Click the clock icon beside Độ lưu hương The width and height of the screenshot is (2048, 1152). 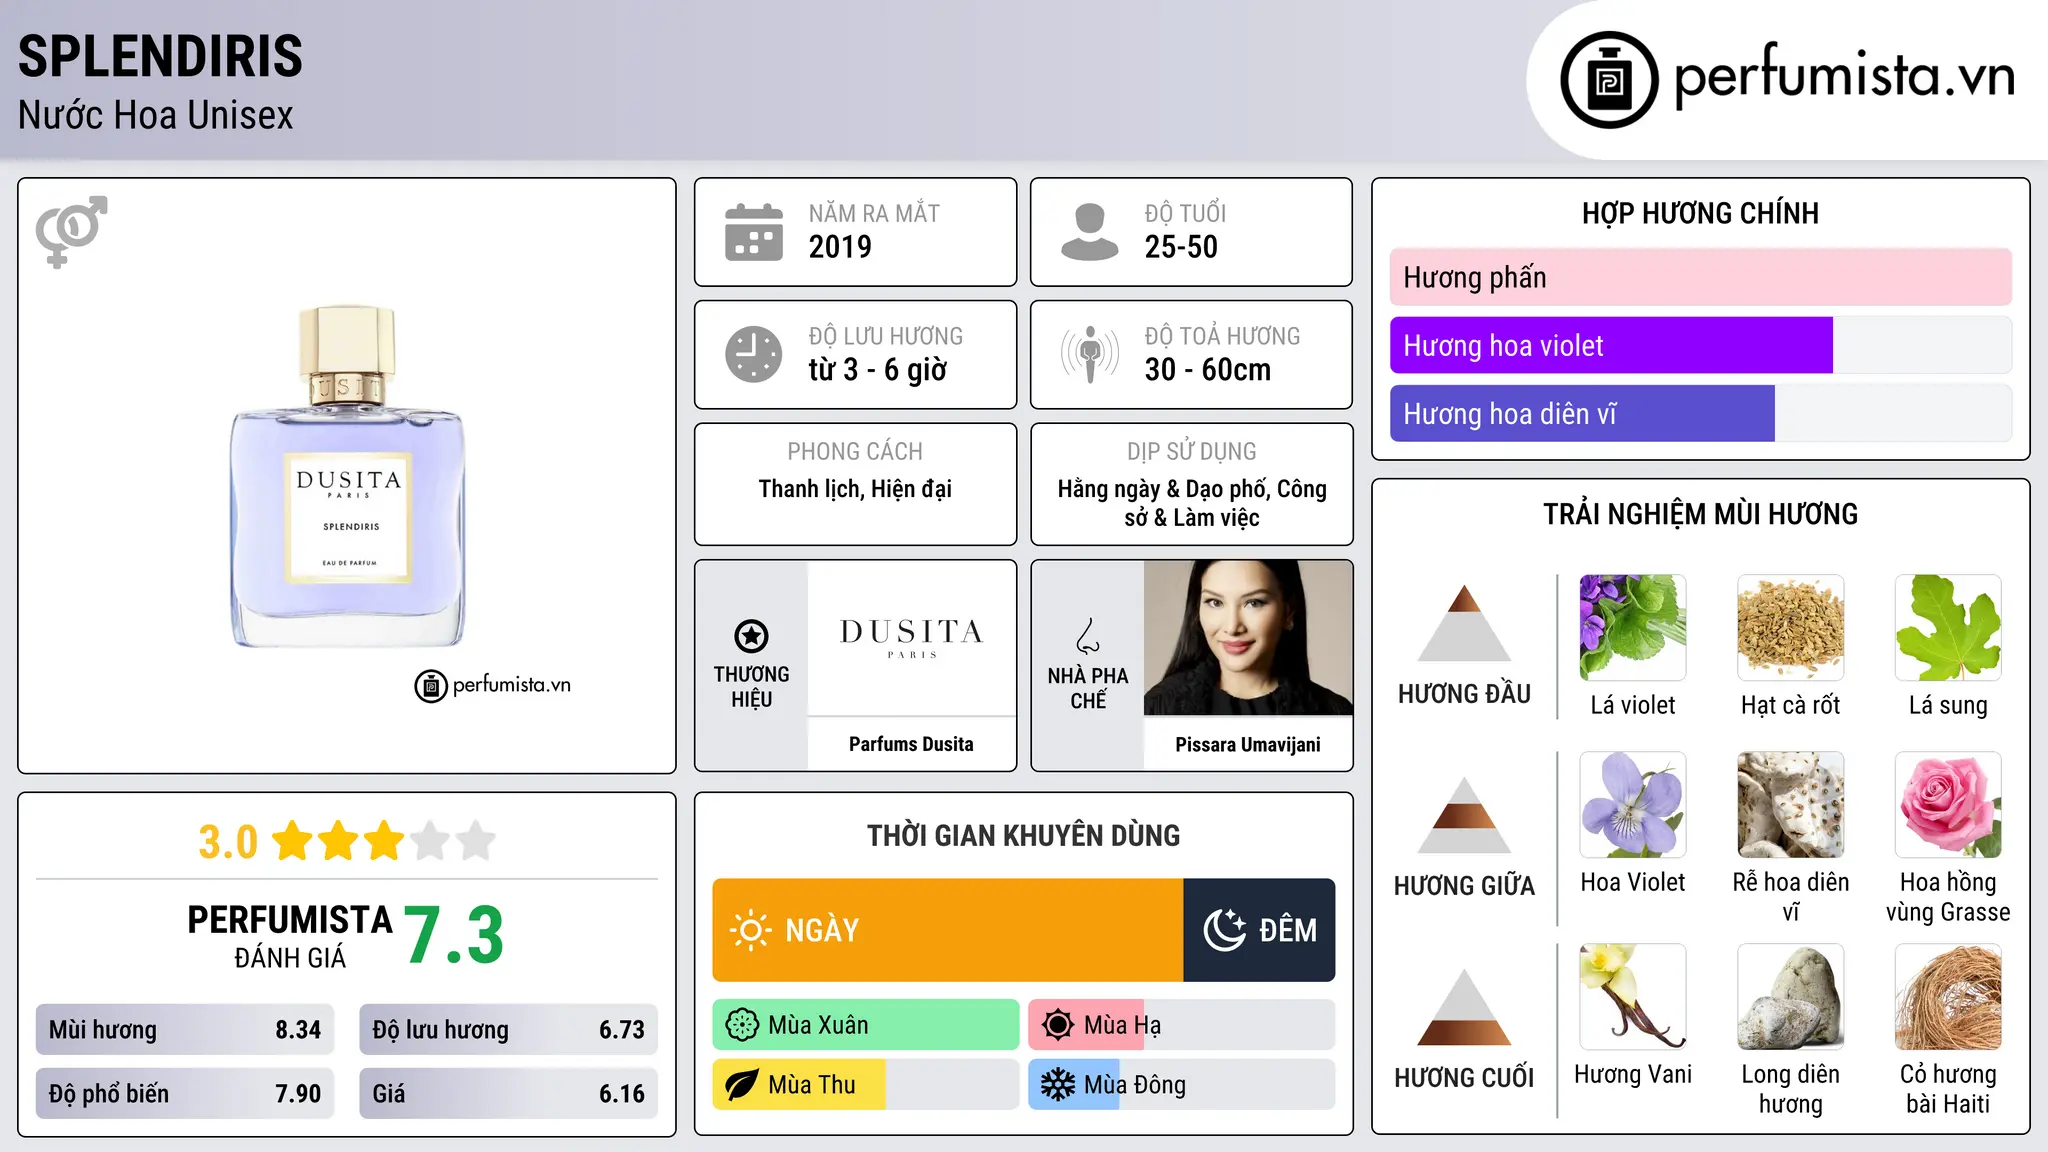point(754,354)
